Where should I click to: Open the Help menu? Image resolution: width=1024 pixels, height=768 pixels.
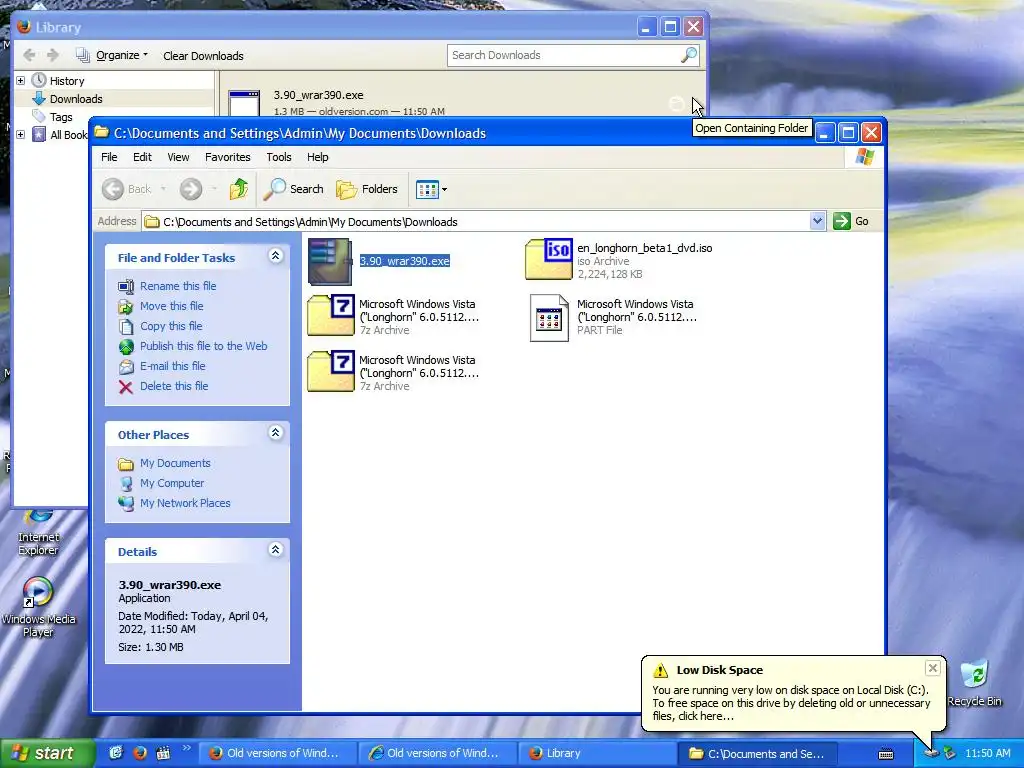pyautogui.click(x=317, y=157)
